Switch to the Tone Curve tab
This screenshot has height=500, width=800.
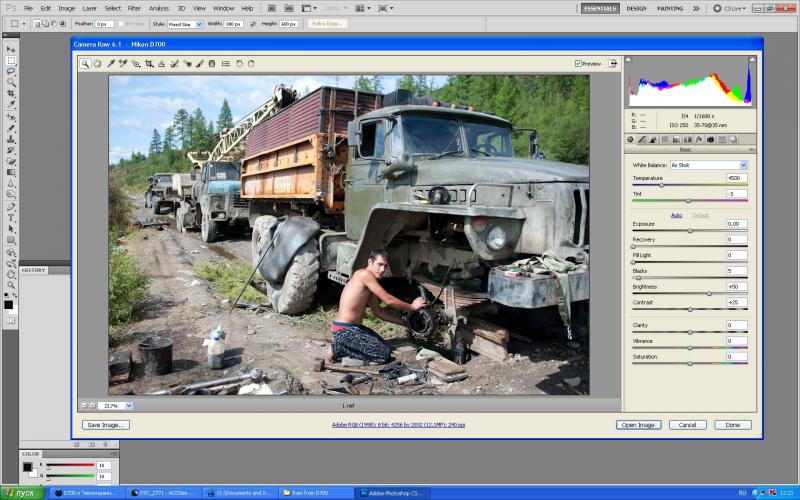pyautogui.click(x=642, y=139)
